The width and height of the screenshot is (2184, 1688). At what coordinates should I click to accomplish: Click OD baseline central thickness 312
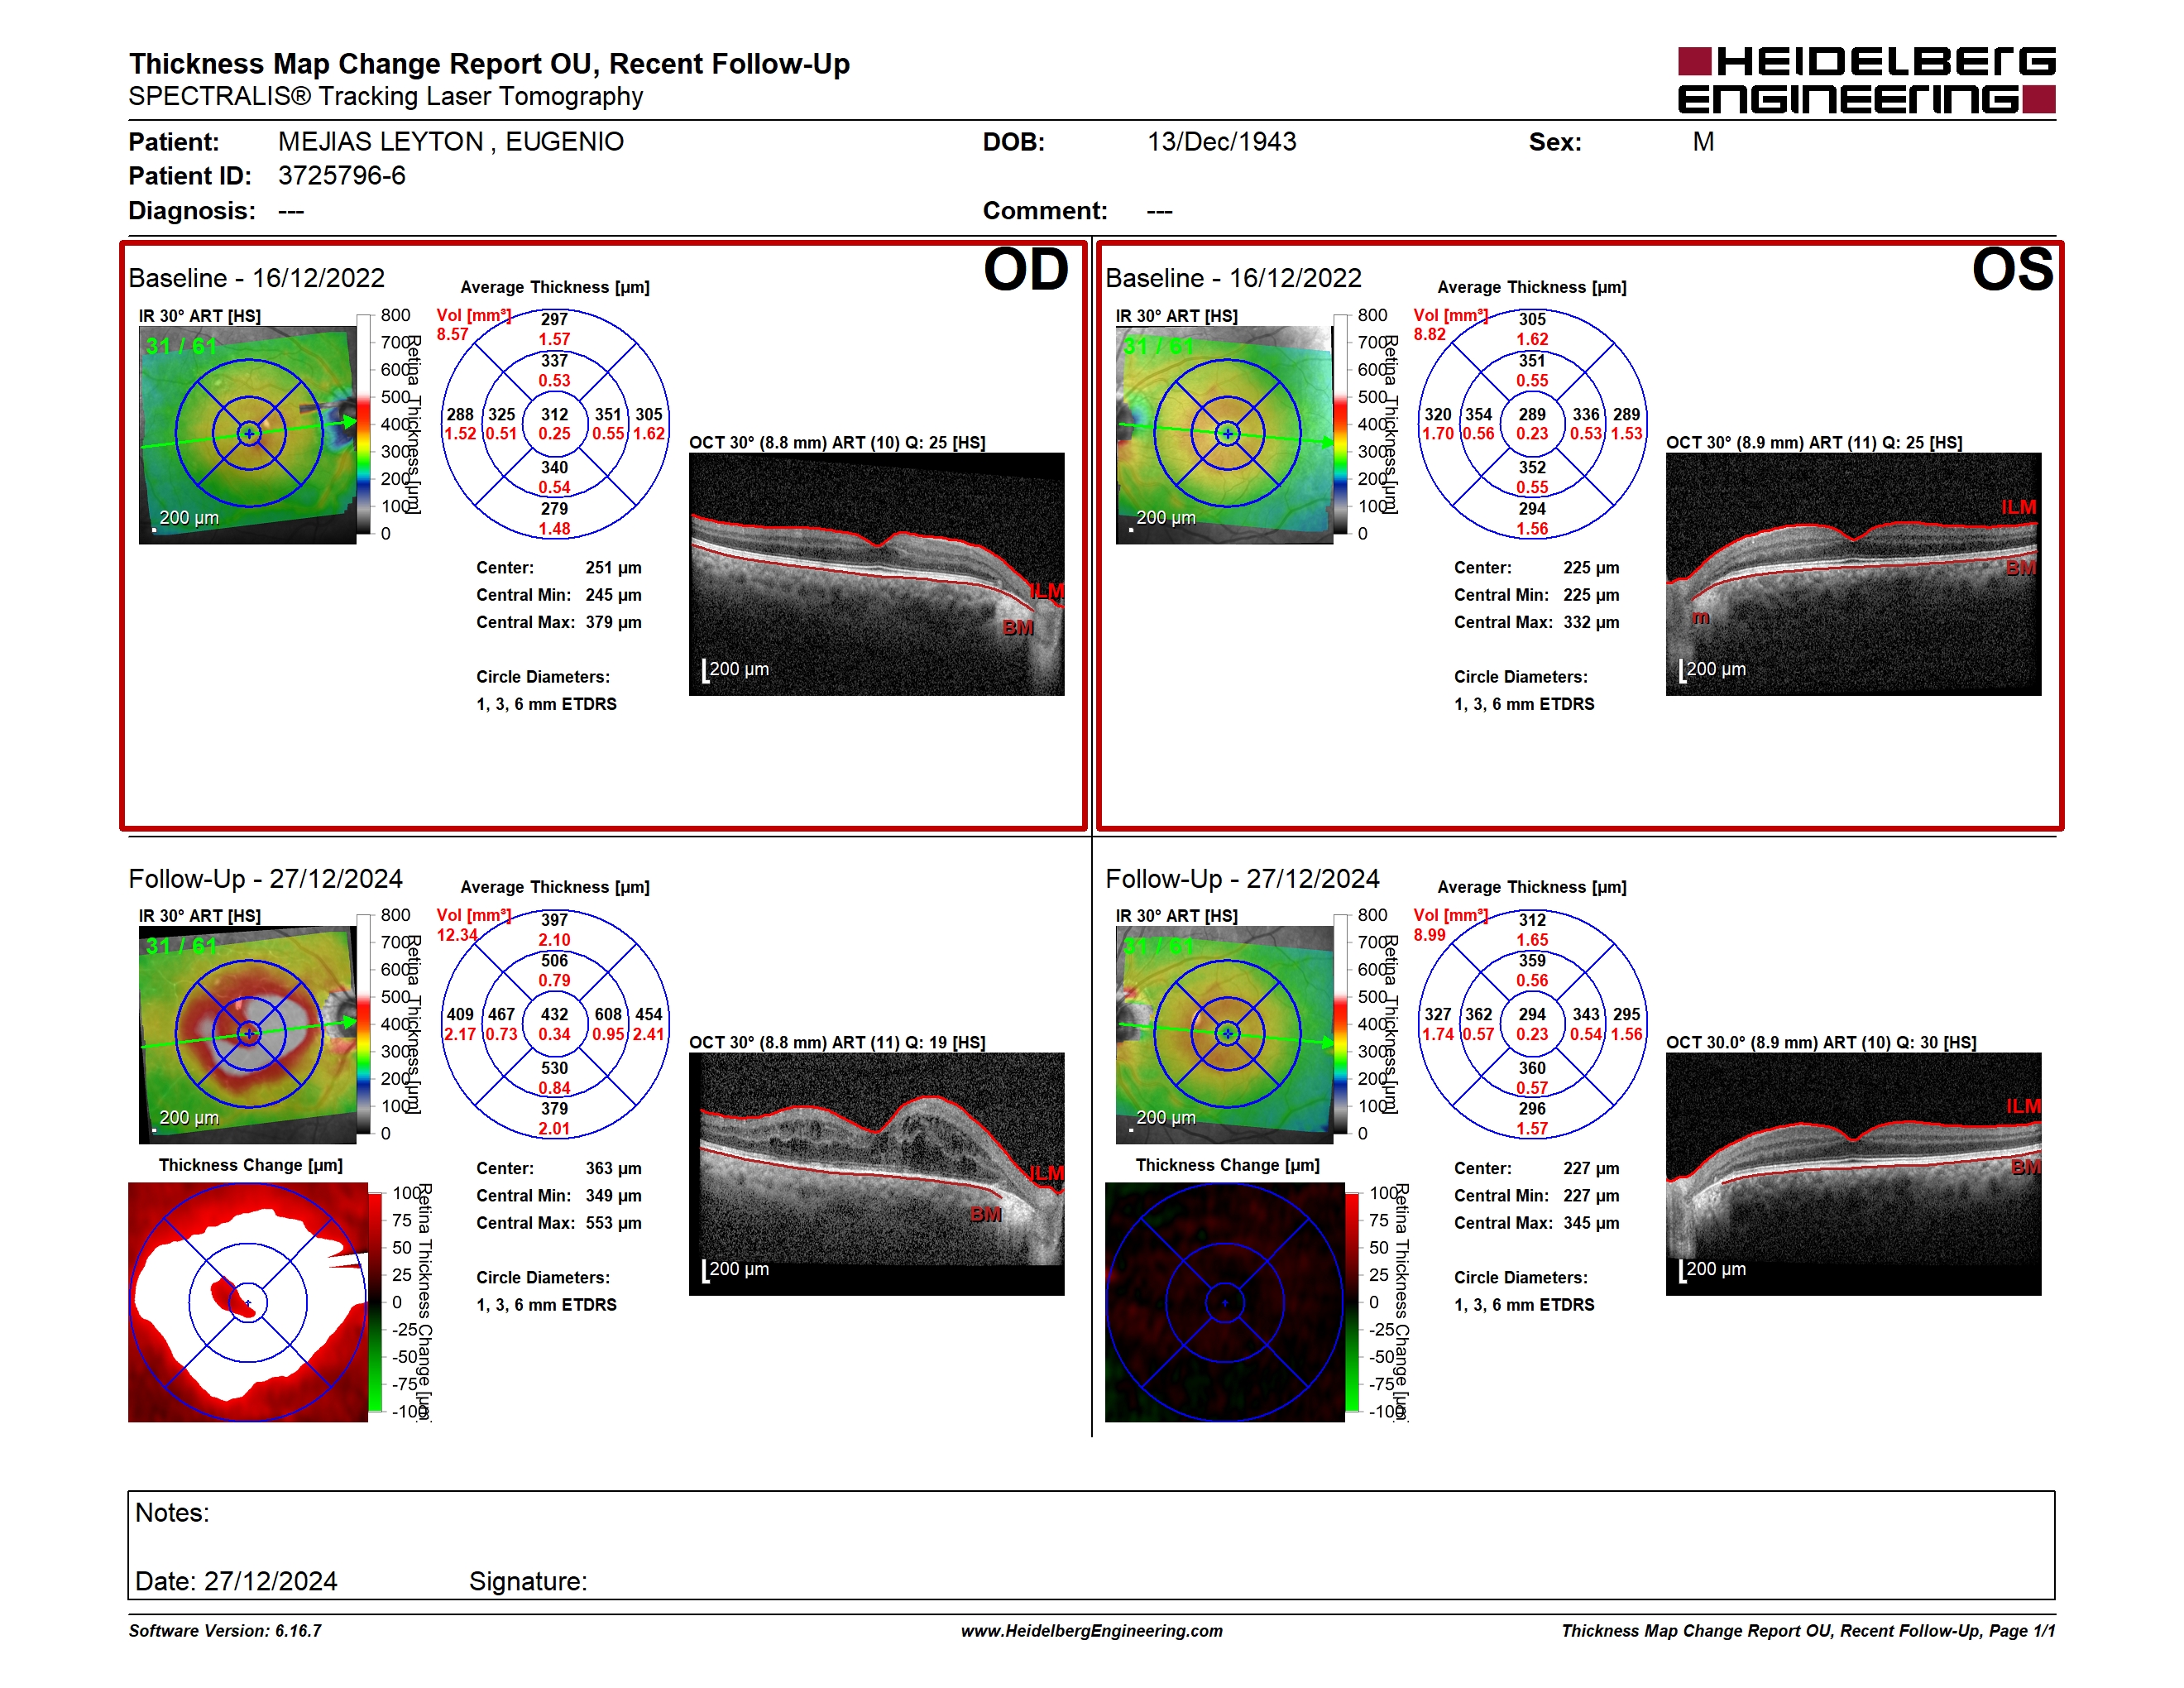(x=555, y=414)
